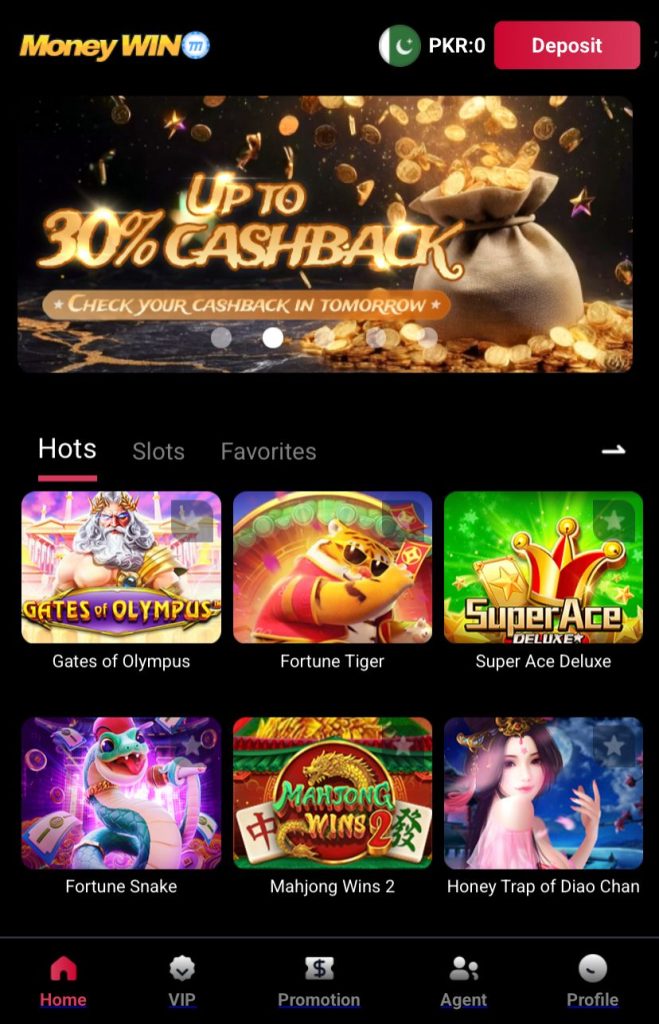
Task: Select the last banner carousel dot
Action: point(428,338)
